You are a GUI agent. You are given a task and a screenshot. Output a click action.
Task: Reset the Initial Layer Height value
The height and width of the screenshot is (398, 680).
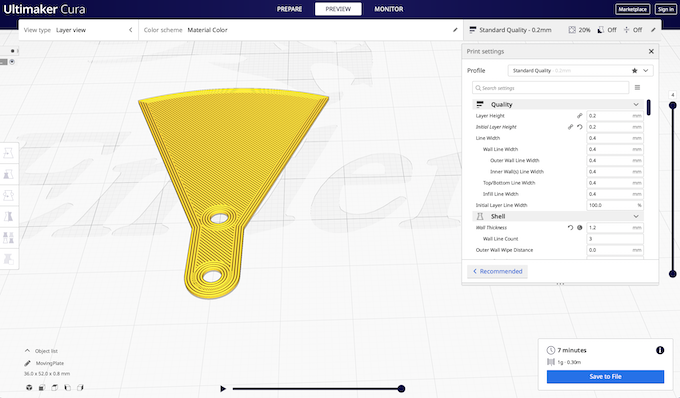point(580,127)
